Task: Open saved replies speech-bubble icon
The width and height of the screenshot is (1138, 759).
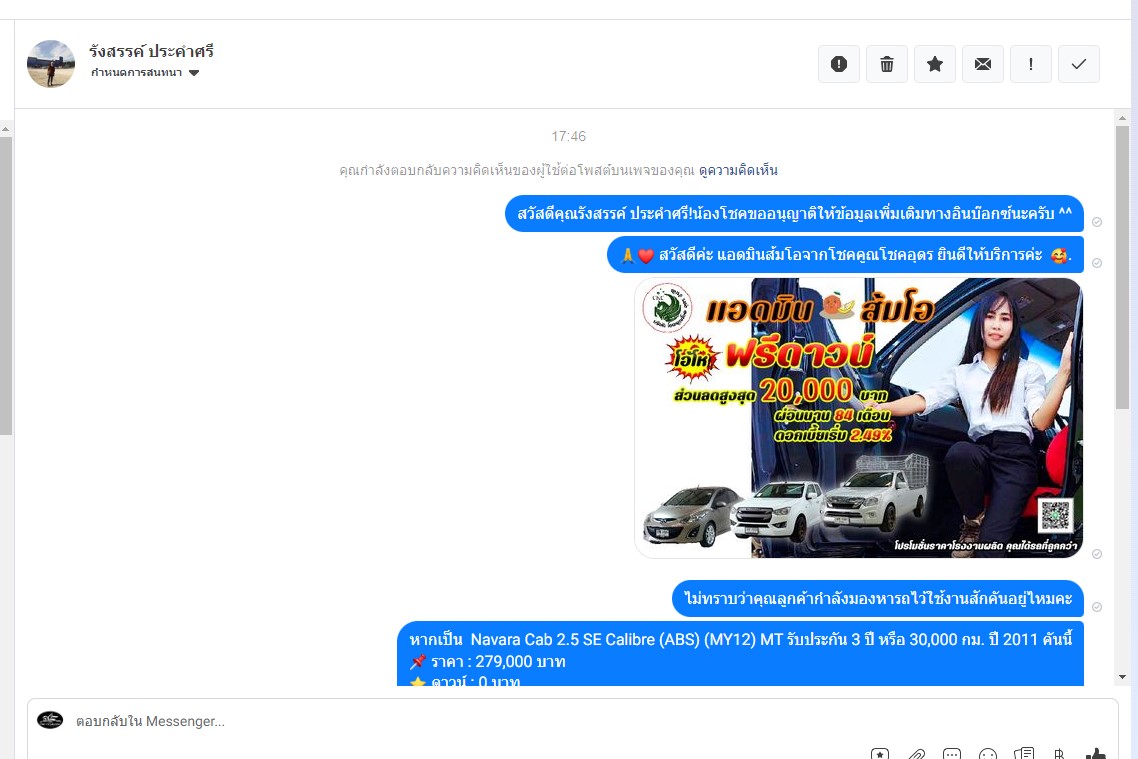Action: pos(951,755)
